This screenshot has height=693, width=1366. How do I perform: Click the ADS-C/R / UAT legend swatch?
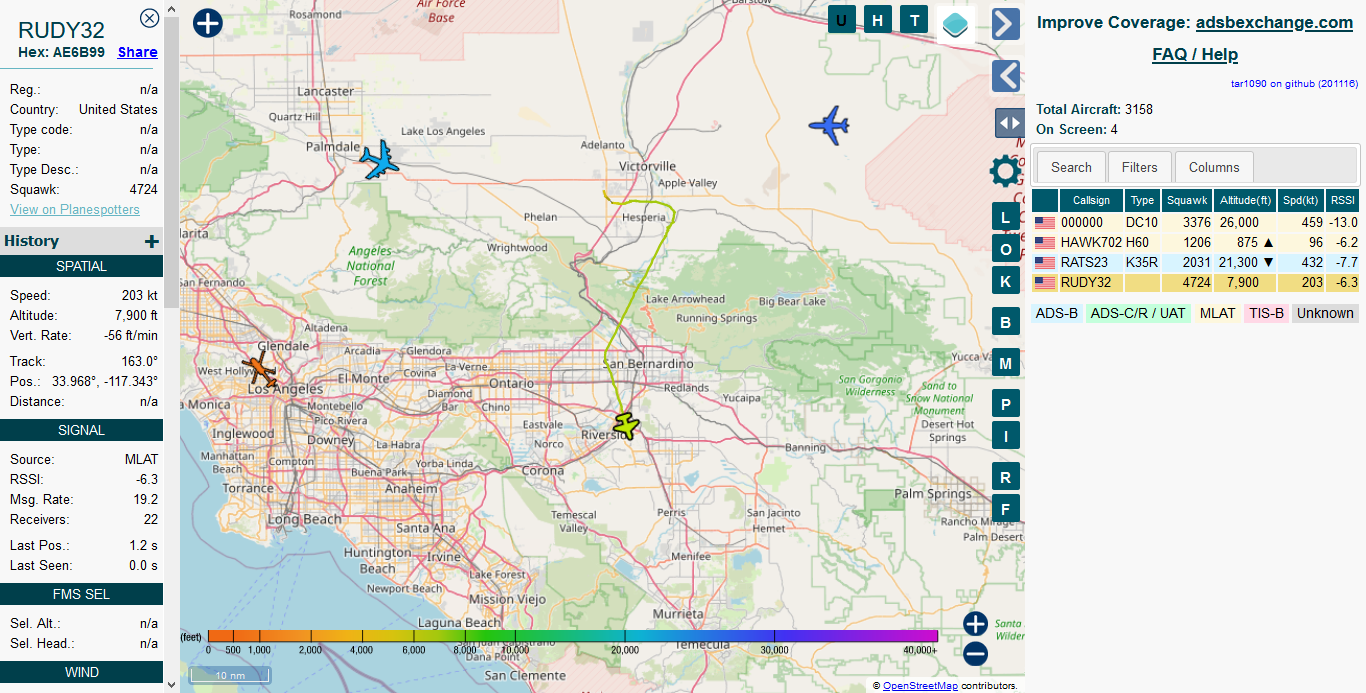(x=1138, y=313)
